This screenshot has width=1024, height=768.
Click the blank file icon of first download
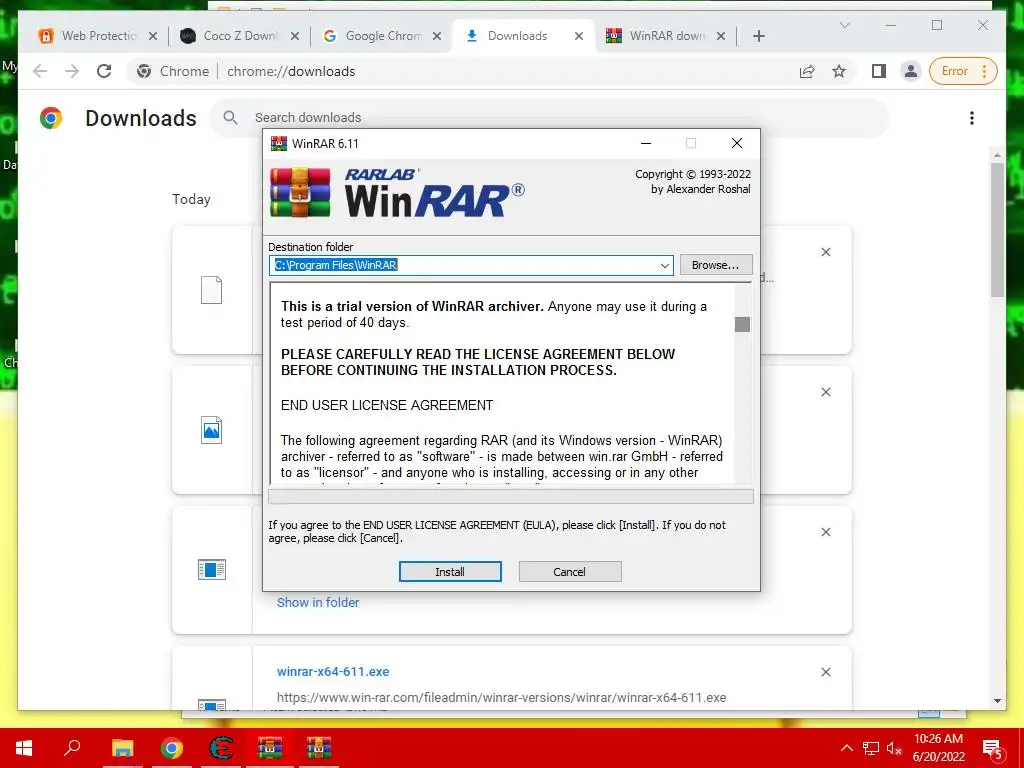[211, 290]
